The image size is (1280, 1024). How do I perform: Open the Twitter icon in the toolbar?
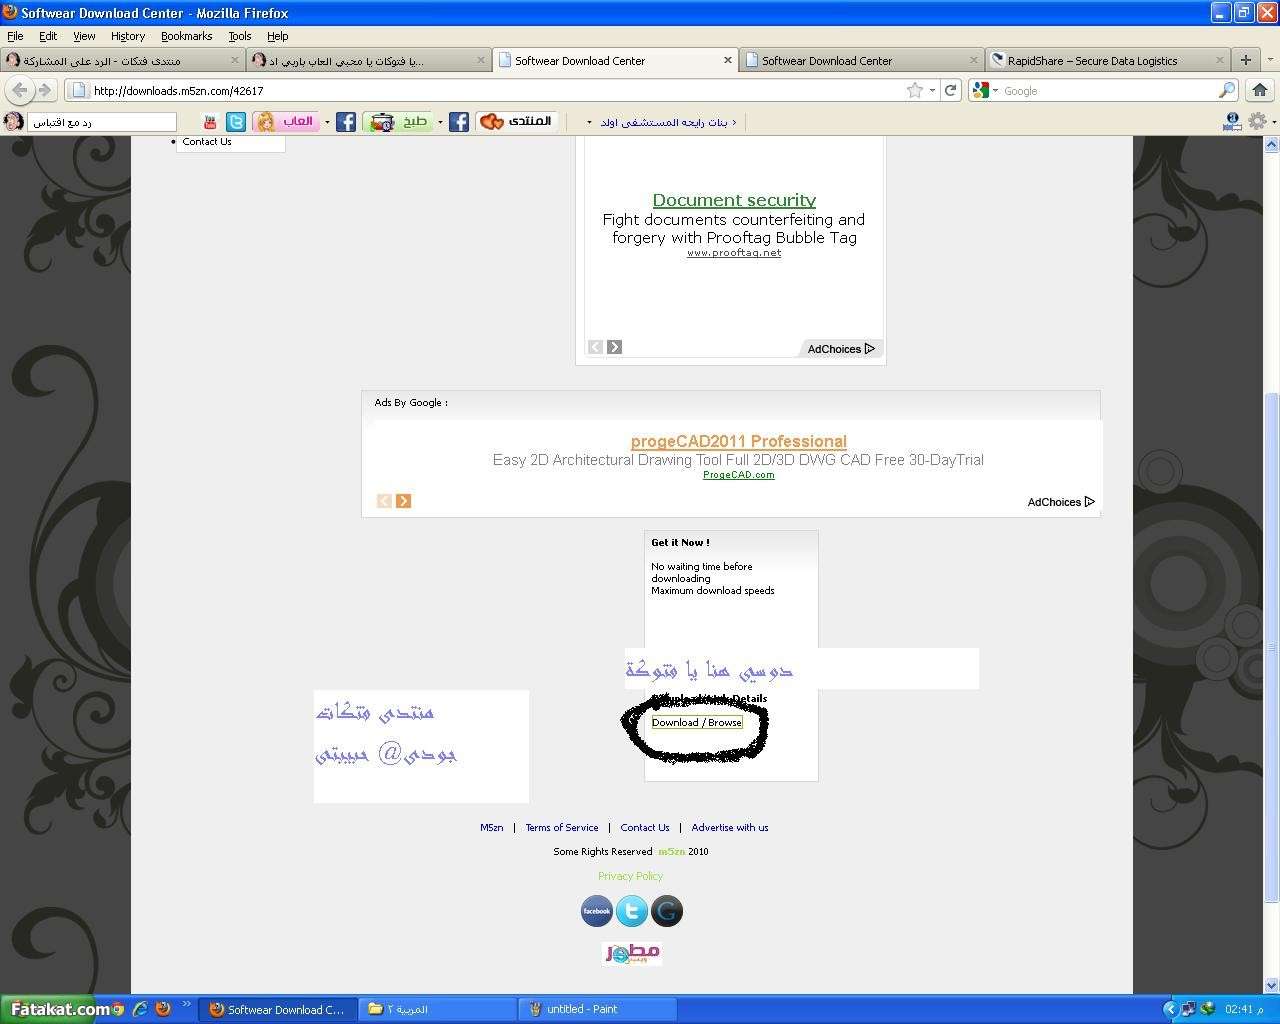tap(236, 122)
